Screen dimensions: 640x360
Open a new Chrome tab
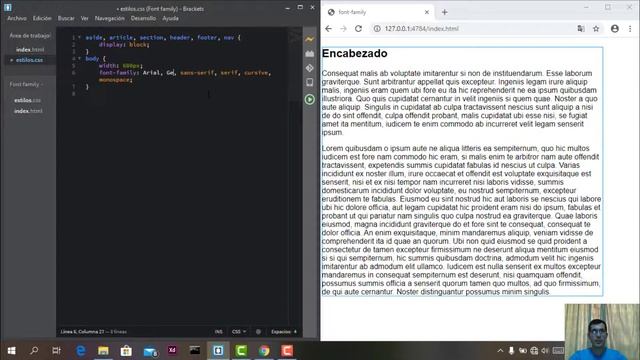point(444,12)
